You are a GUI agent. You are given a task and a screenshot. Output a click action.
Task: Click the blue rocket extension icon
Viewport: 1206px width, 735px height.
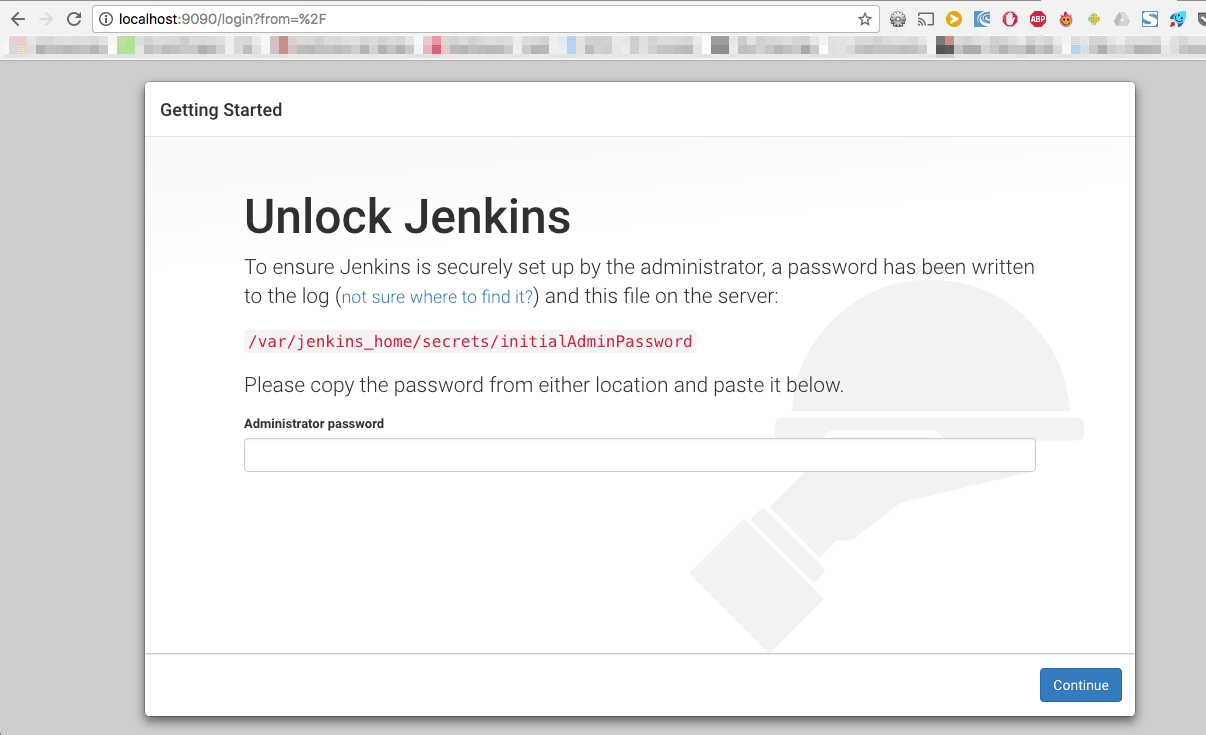1178,19
